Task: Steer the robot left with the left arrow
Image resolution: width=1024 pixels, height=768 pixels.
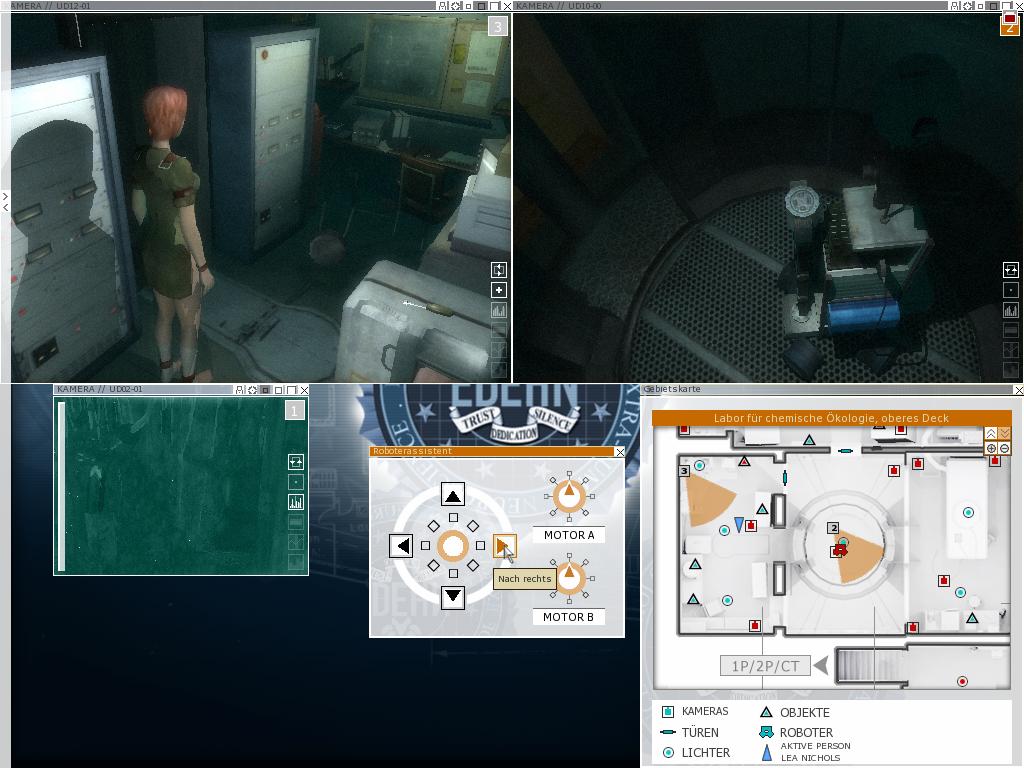Action: click(402, 545)
